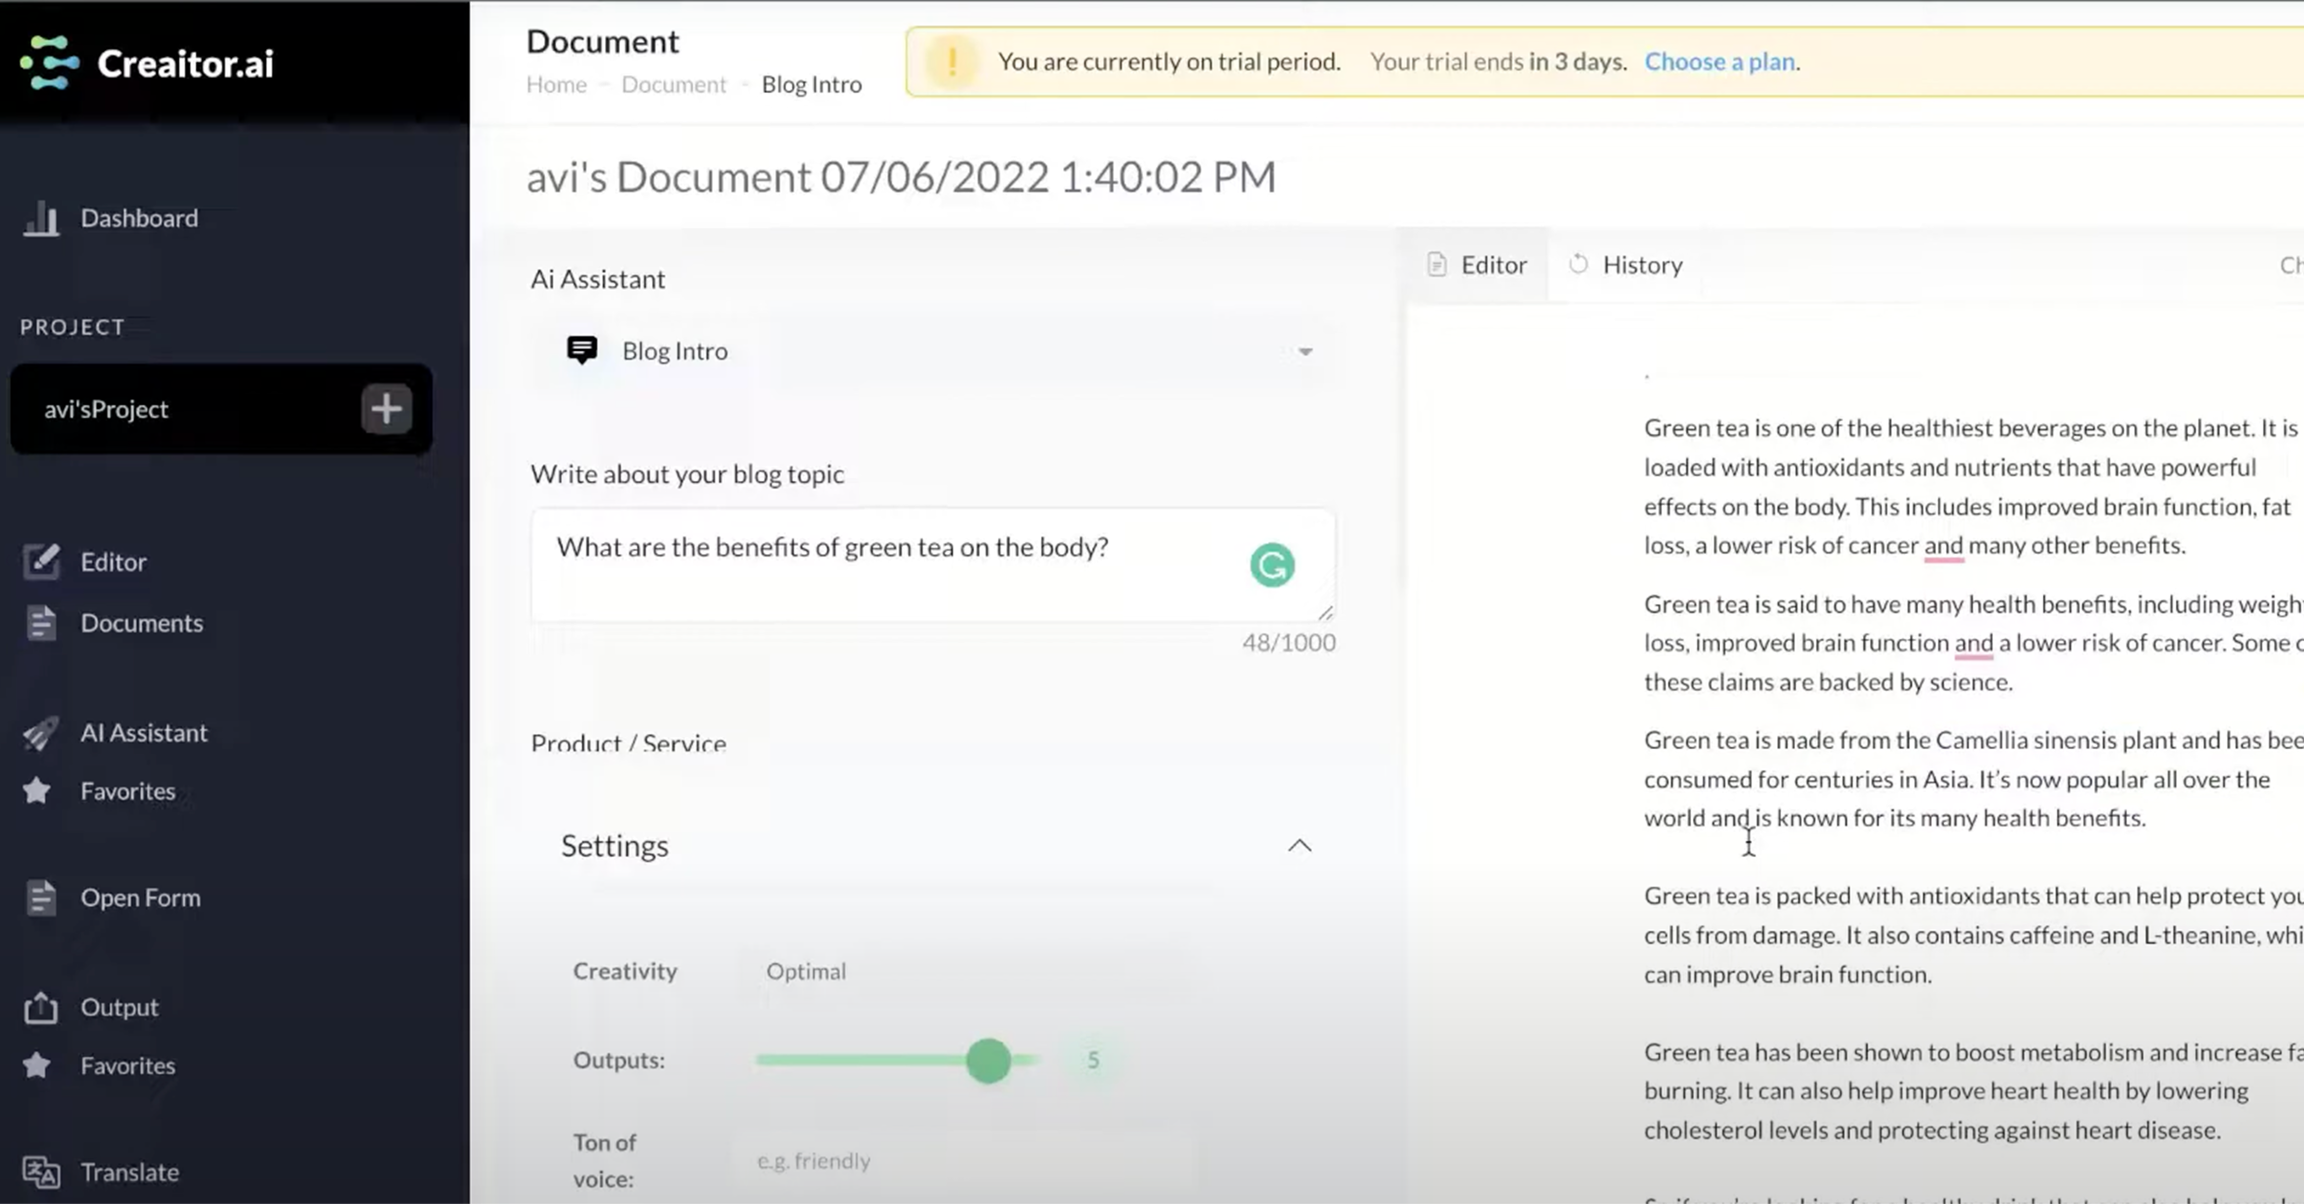The width and height of the screenshot is (2304, 1204).
Task: Open Dashboard via its bar chart icon
Action: pyautogui.click(x=41, y=218)
